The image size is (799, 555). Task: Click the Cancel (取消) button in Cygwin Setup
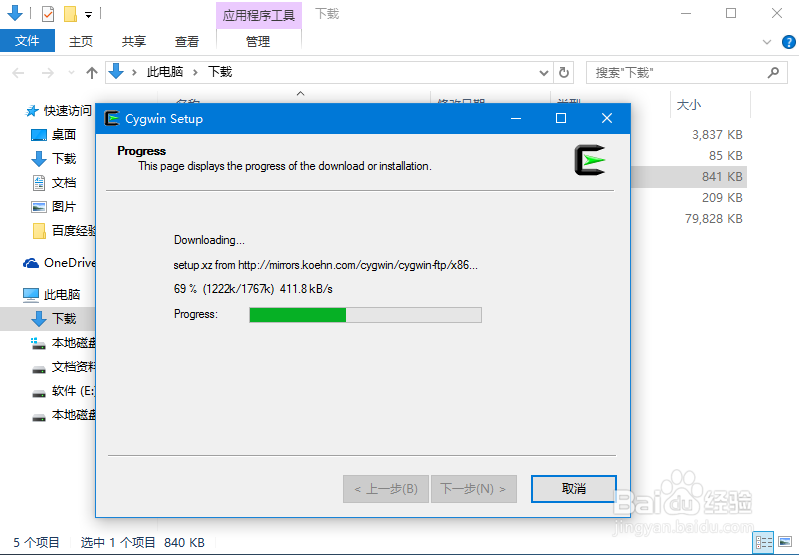pos(573,489)
